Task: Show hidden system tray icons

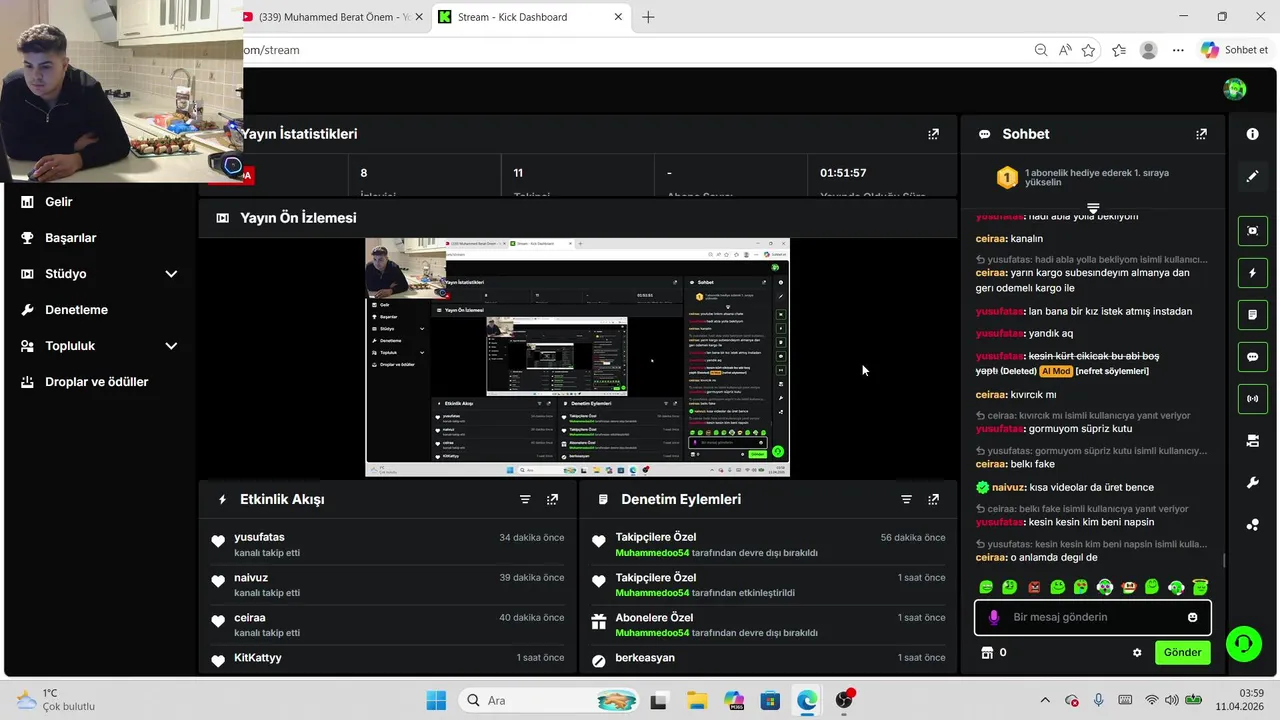Action: coord(1046,700)
